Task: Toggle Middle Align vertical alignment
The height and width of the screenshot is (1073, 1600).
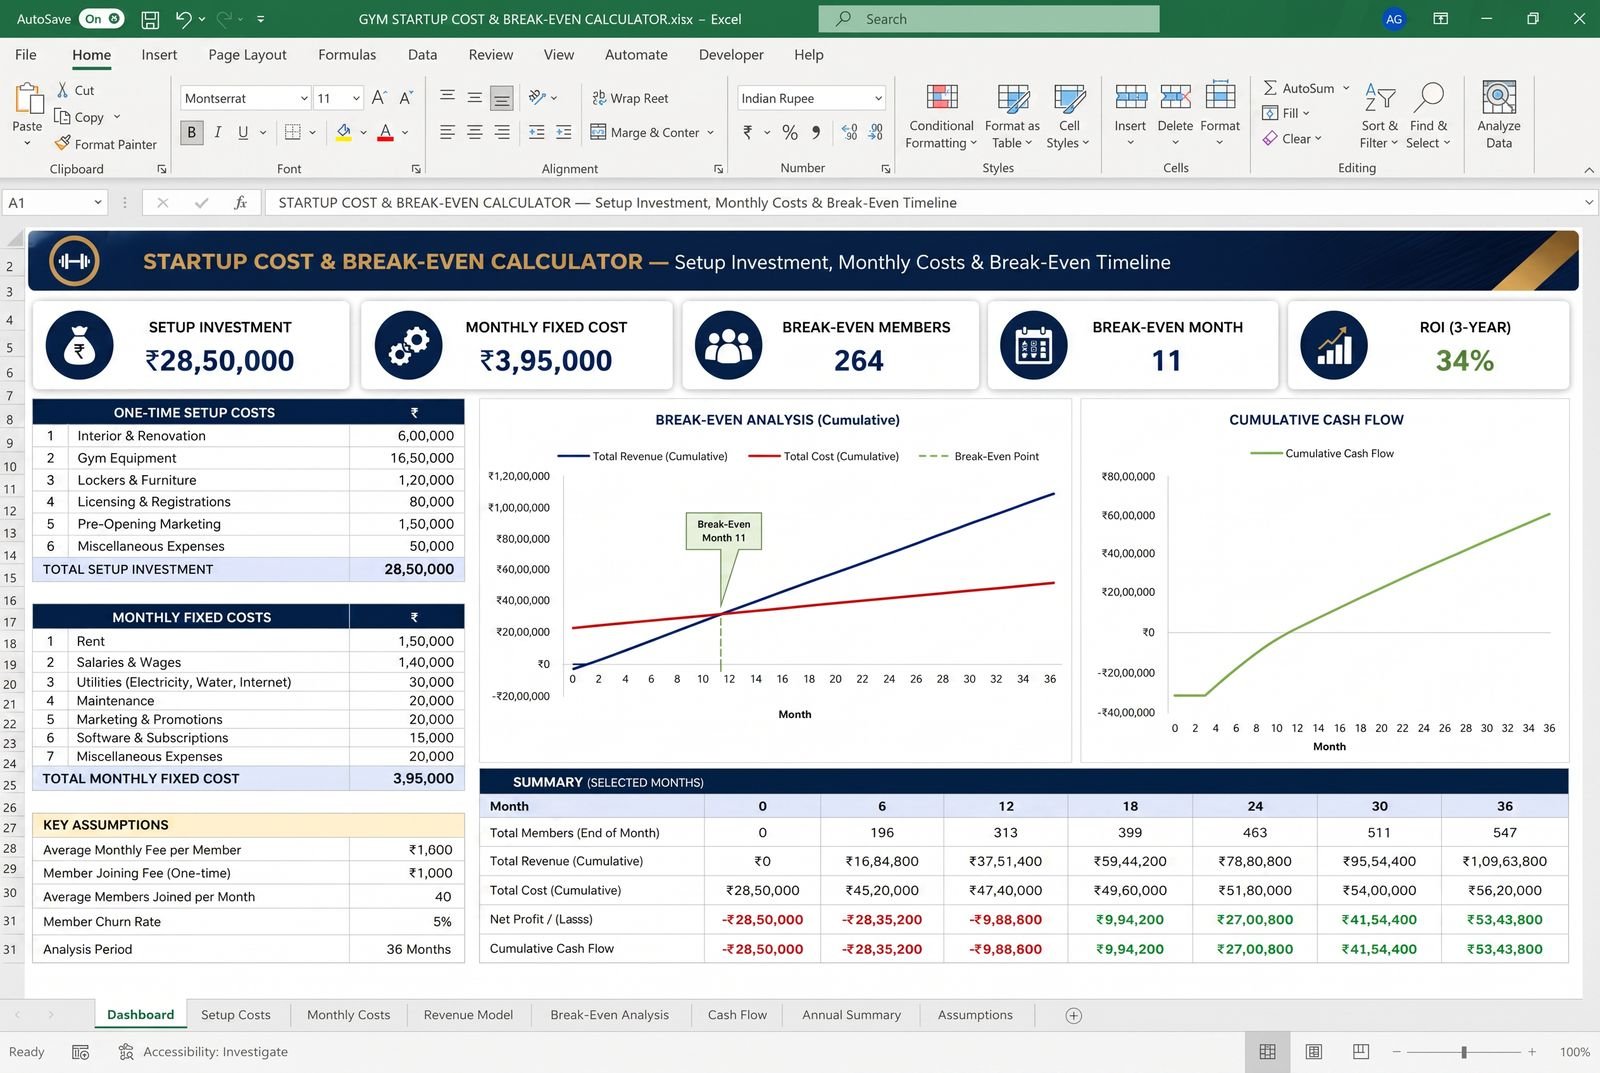Action: pos(475,98)
